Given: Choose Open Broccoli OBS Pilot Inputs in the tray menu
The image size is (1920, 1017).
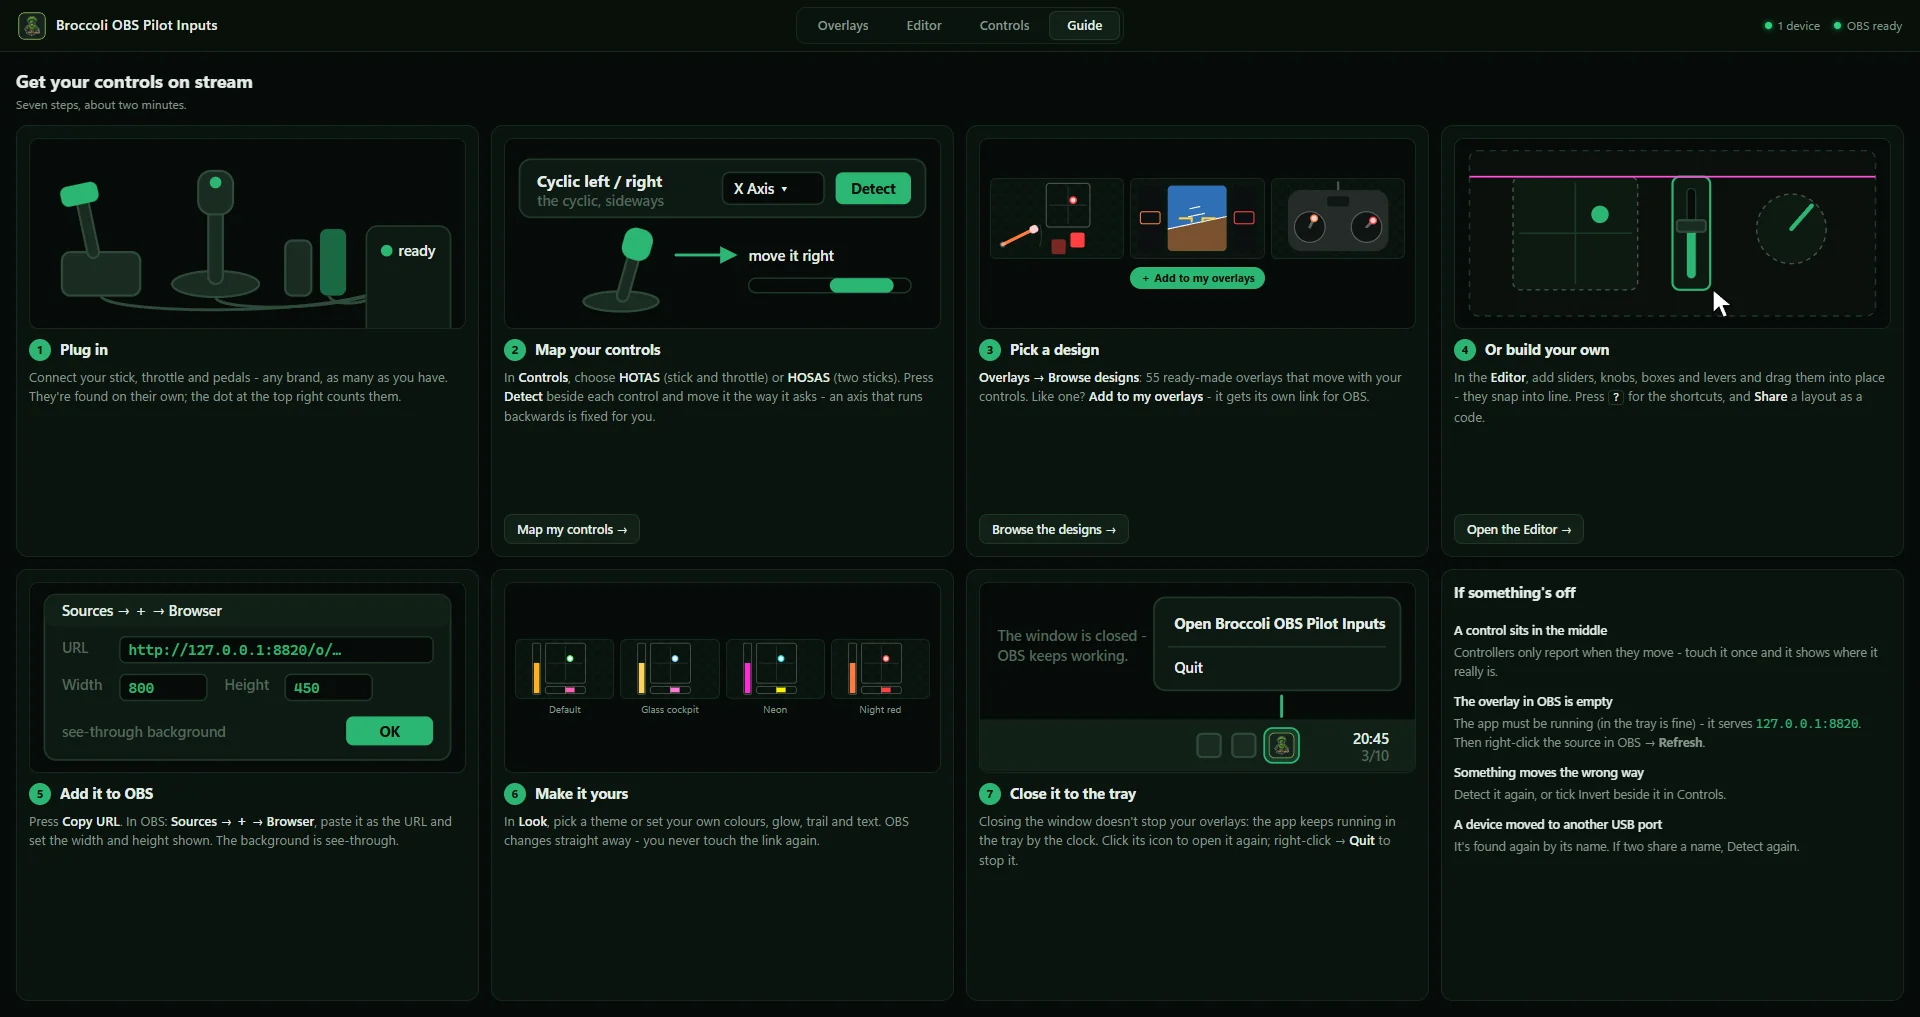Looking at the screenshot, I should [x=1279, y=624].
